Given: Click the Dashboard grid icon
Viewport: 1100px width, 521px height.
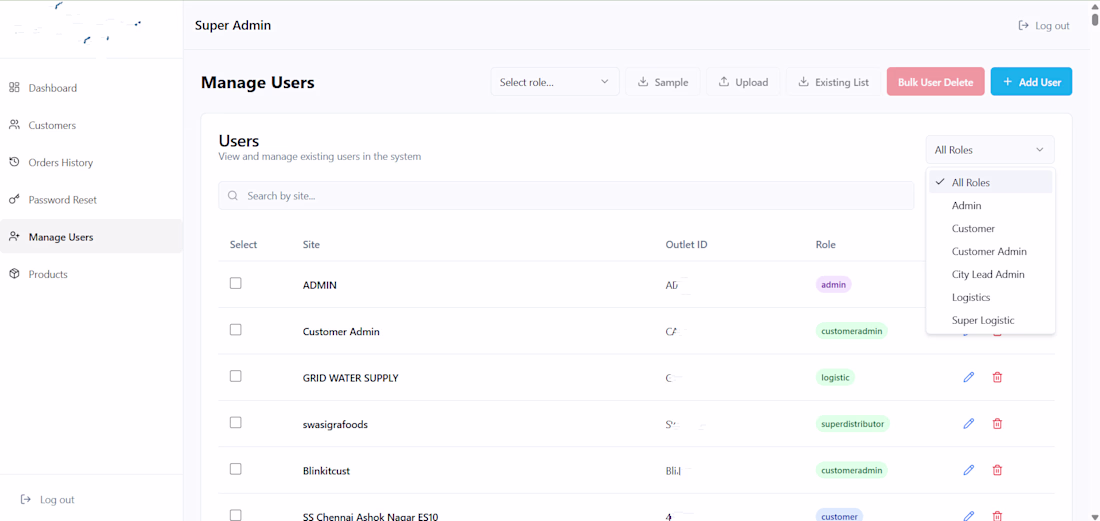Looking at the screenshot, I should pyautogui.click(x=14, y=88).
